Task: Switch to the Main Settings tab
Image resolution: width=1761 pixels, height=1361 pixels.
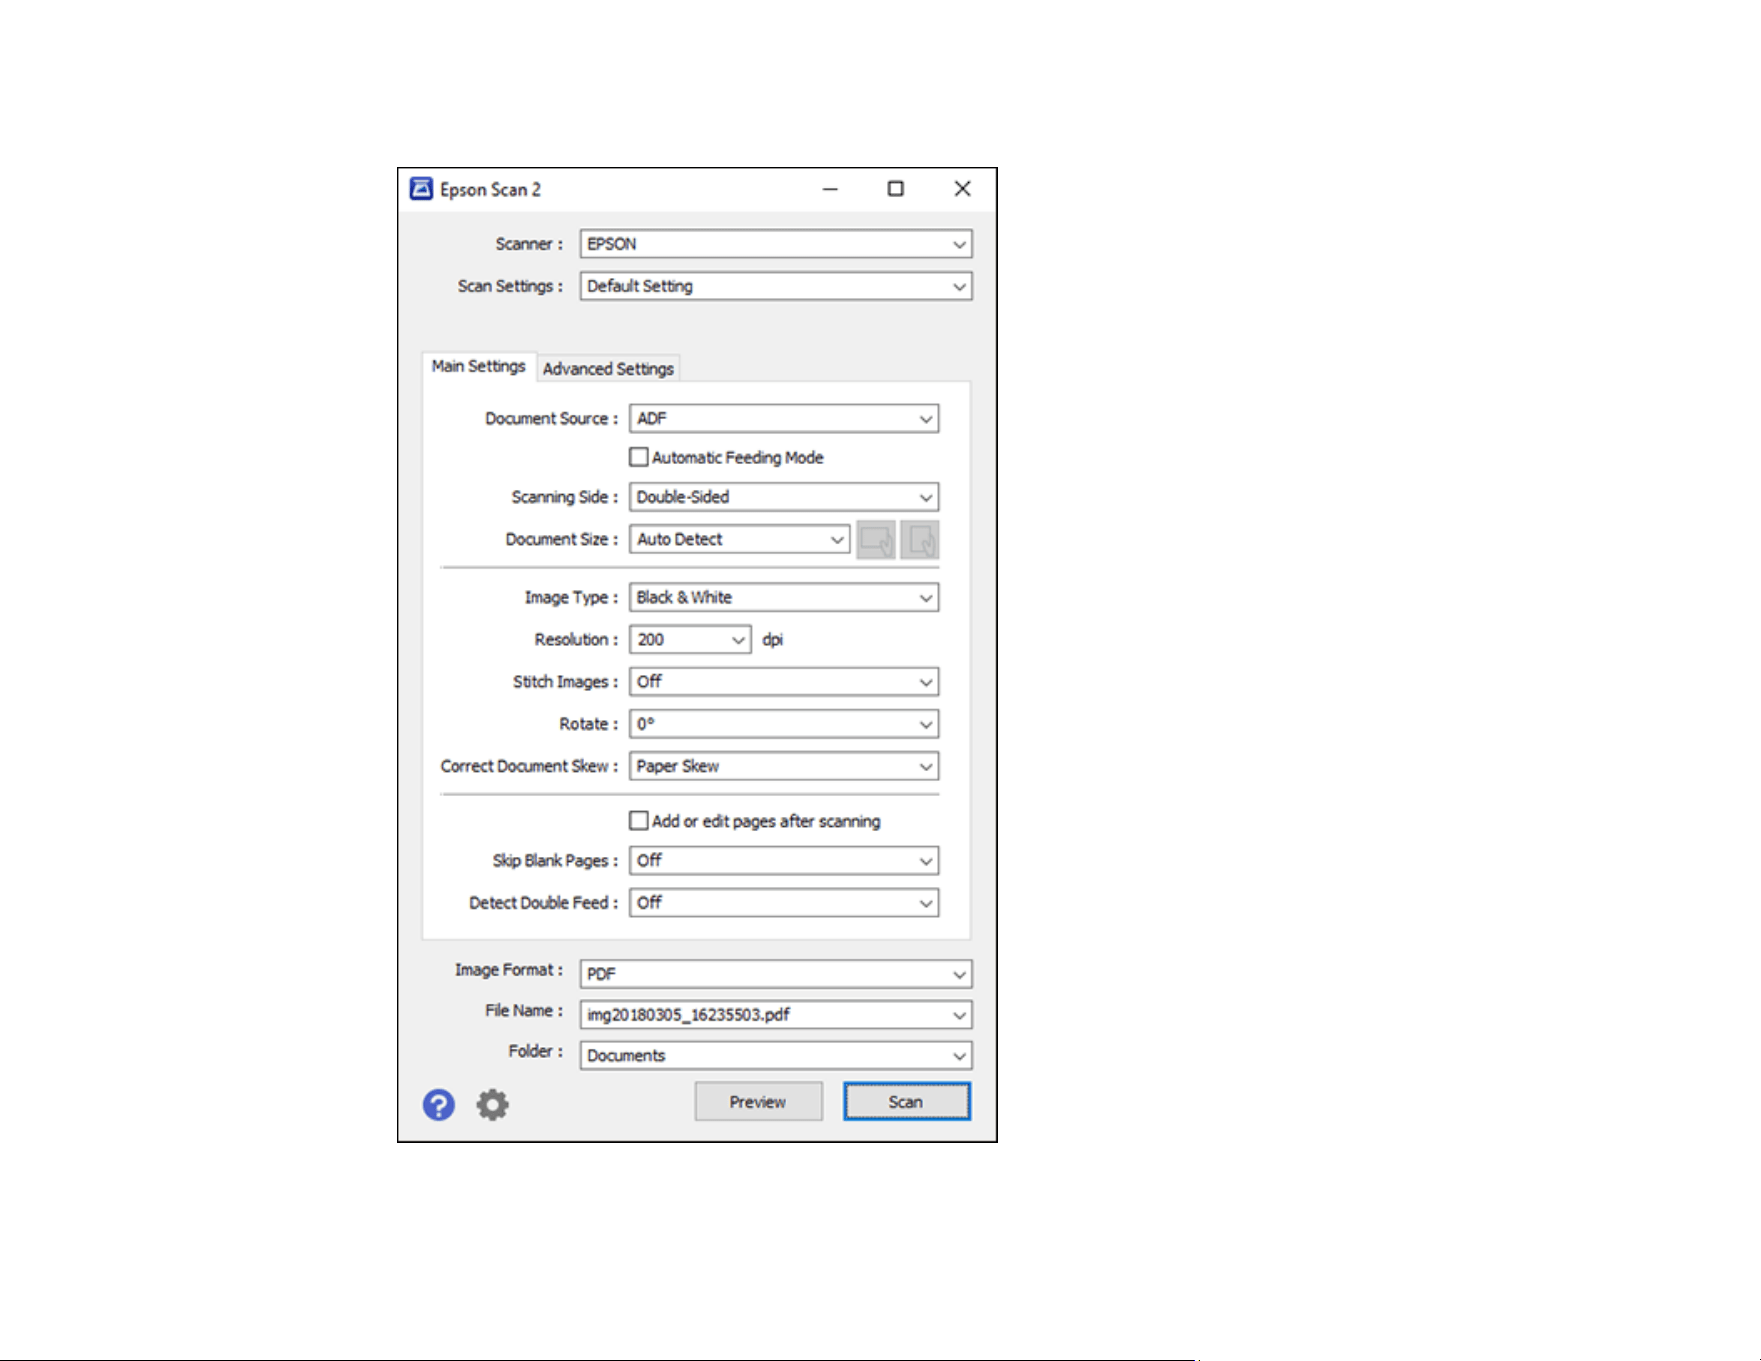Action: coord(479,367)
